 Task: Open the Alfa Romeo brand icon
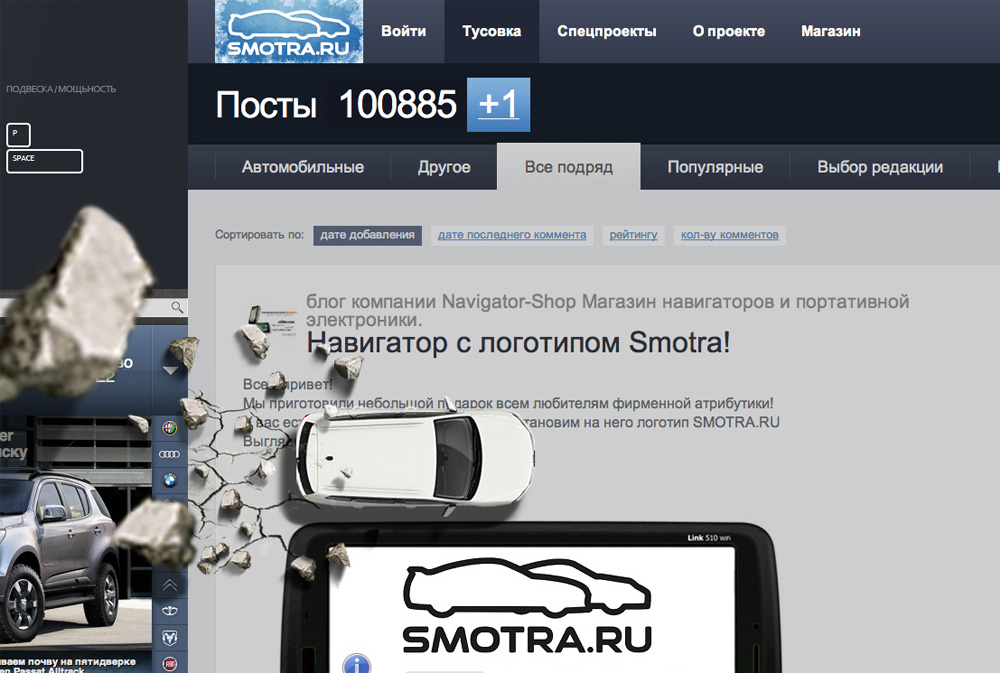170,428
